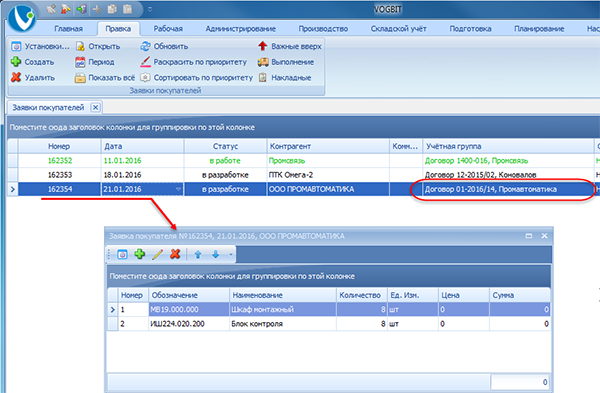The height and width of the screenshot is (393, 600).
Task: Click the Блок контроля name cell
Action: (283, 324)
